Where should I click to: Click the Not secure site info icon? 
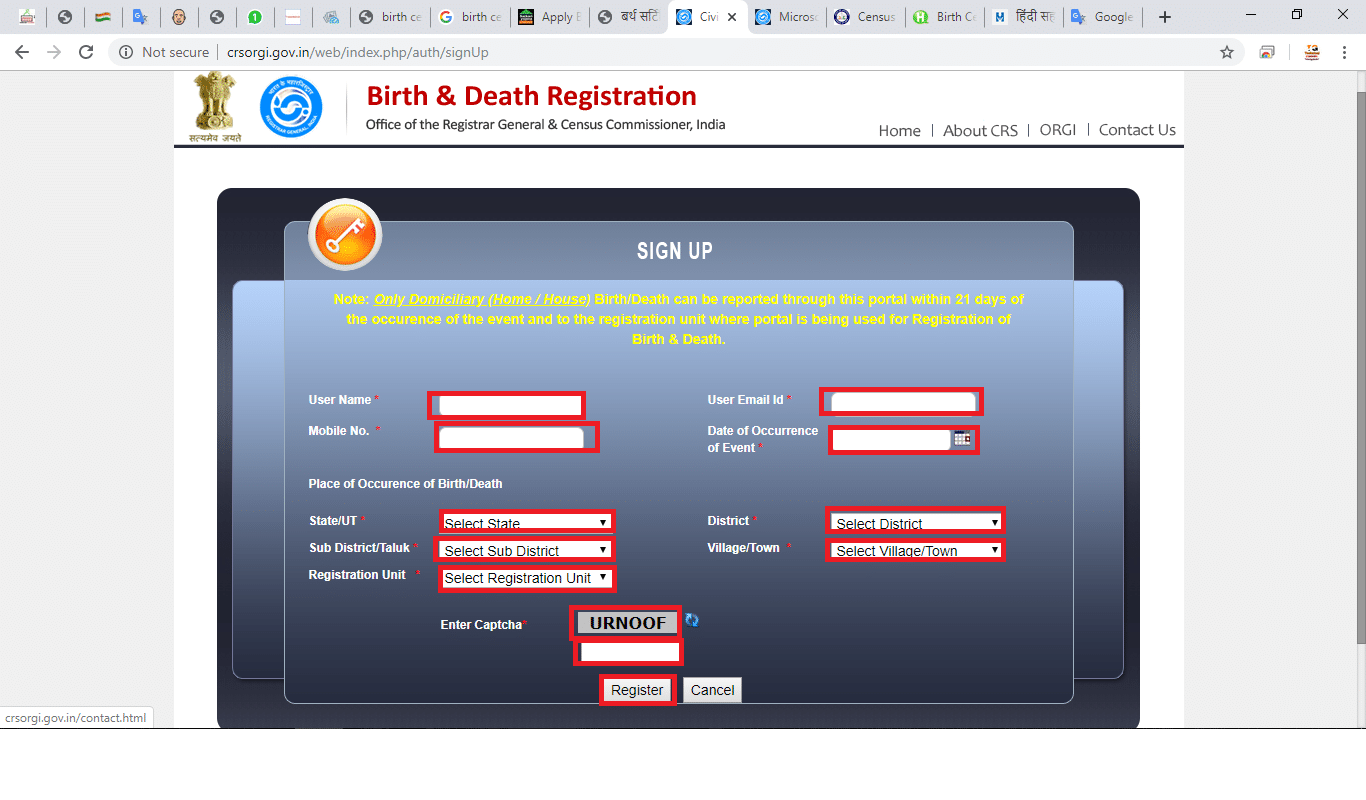(x=126, y=52)
